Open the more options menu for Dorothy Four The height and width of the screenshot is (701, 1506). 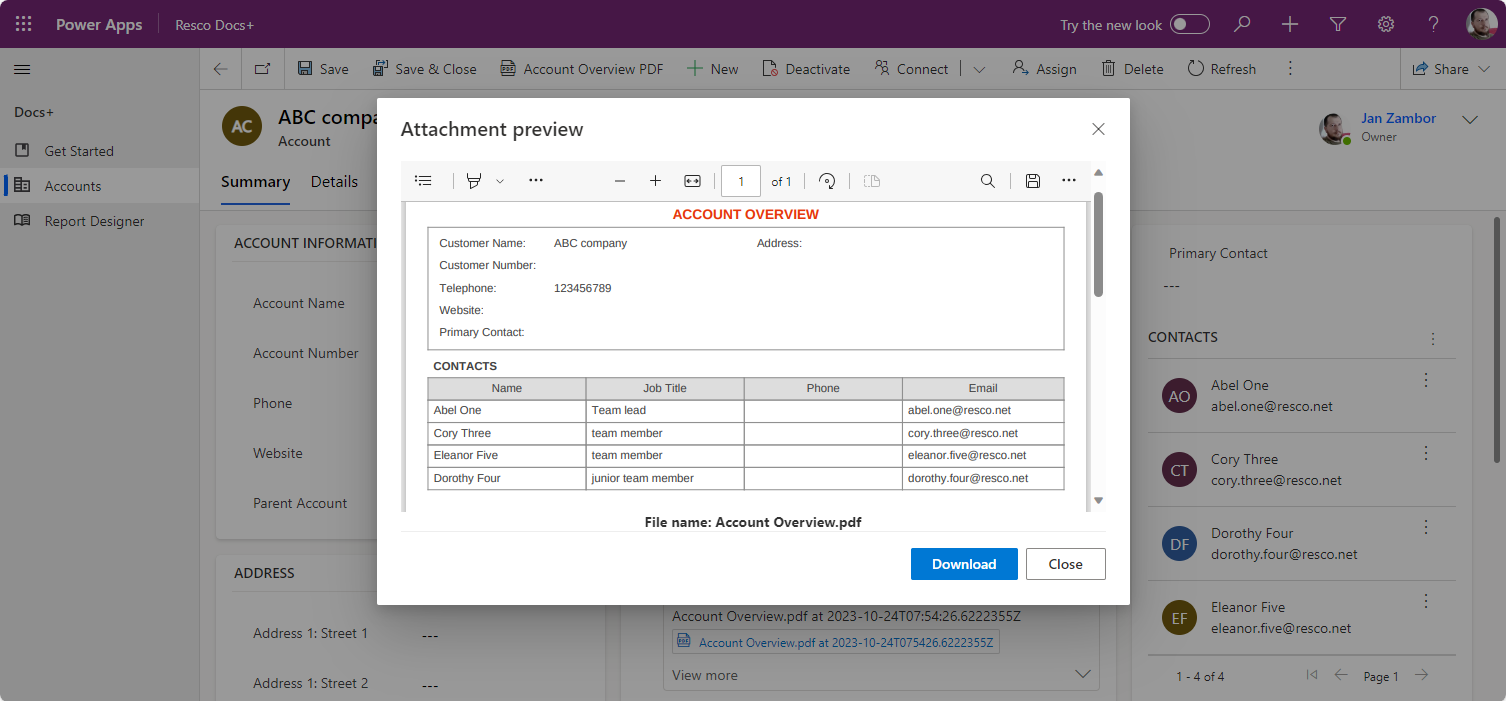(x=1426, y=527)
